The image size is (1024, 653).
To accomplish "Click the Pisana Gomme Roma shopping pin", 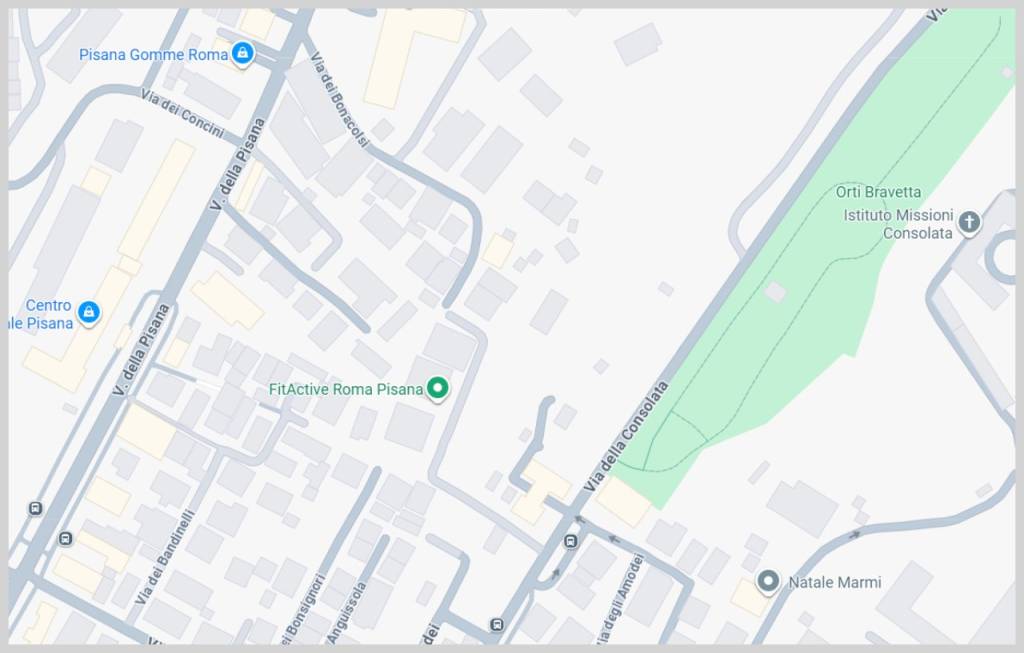I will coord(243,54).
